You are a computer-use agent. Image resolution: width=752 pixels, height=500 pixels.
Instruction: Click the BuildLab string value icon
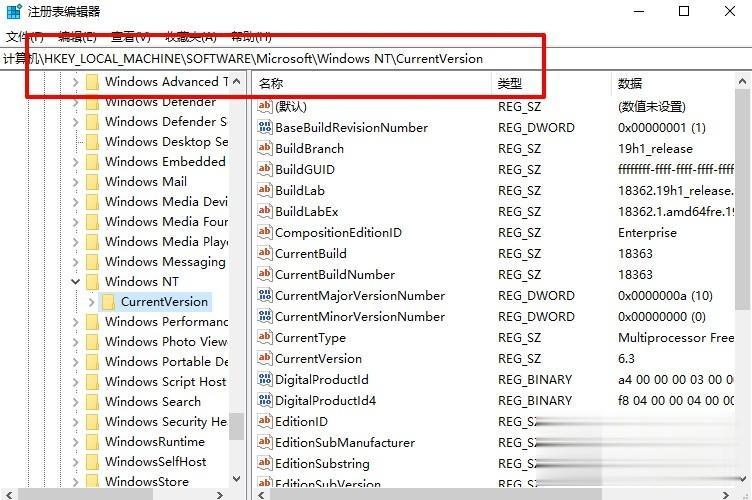tap(265, 190)
